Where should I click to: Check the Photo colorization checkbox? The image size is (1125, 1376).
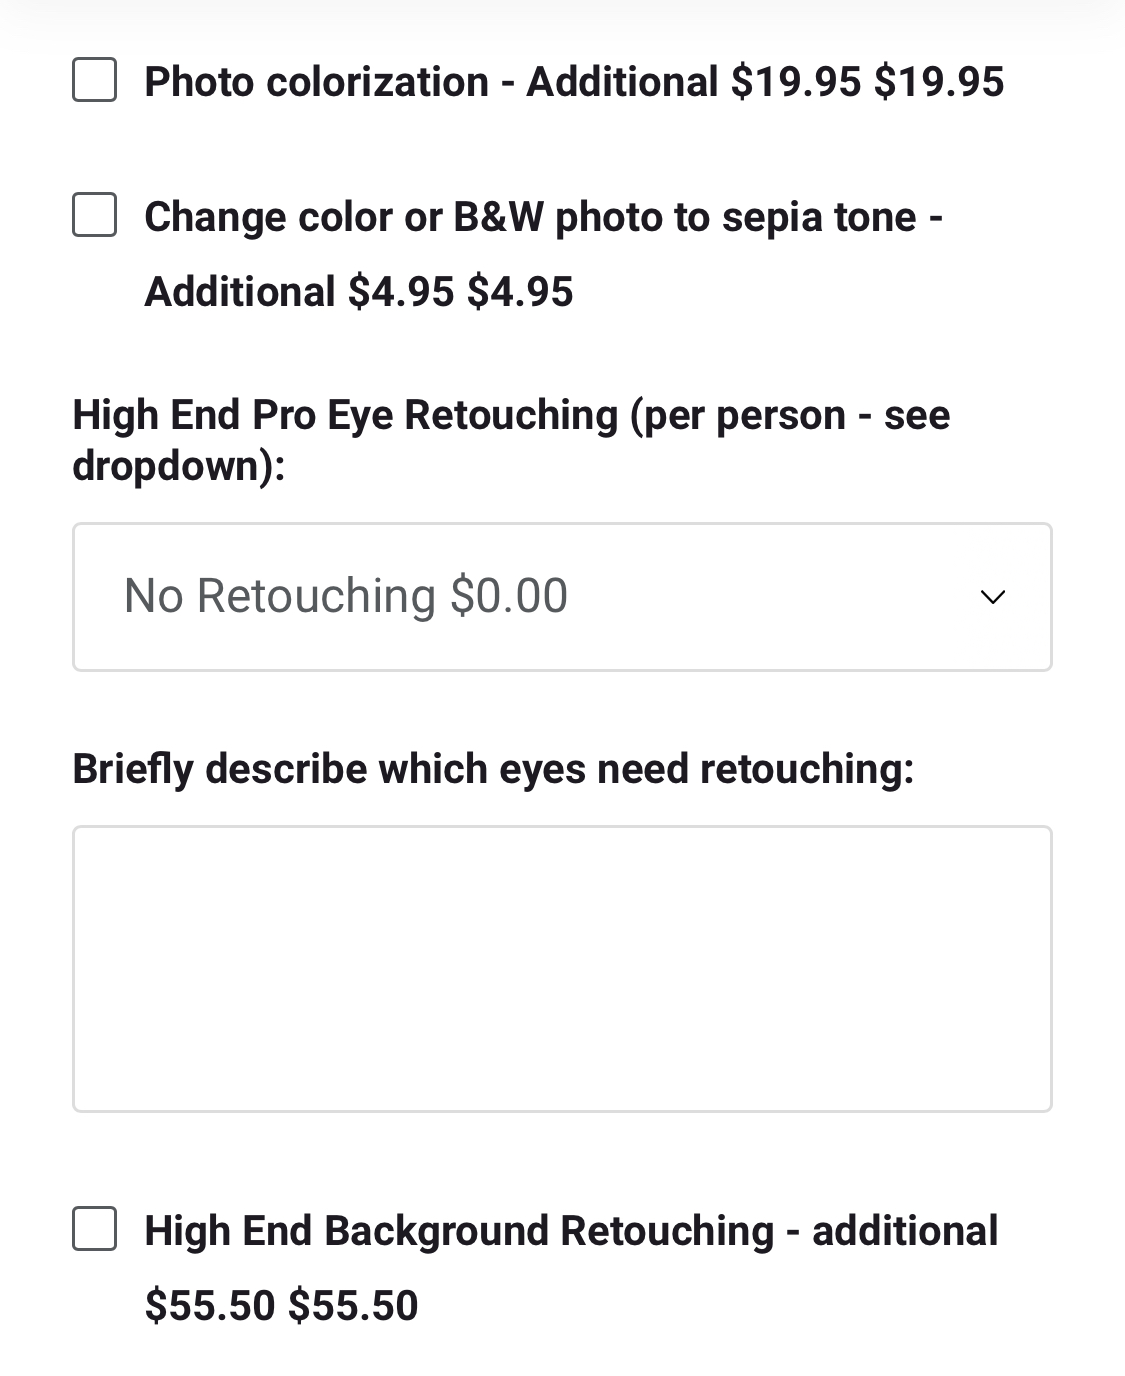94,80
